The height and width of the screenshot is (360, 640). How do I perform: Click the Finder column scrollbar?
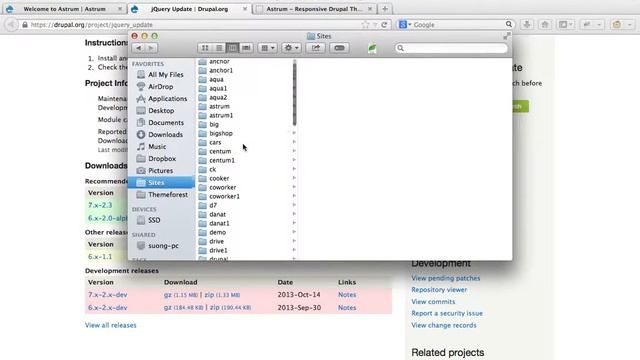coord(294,93)
